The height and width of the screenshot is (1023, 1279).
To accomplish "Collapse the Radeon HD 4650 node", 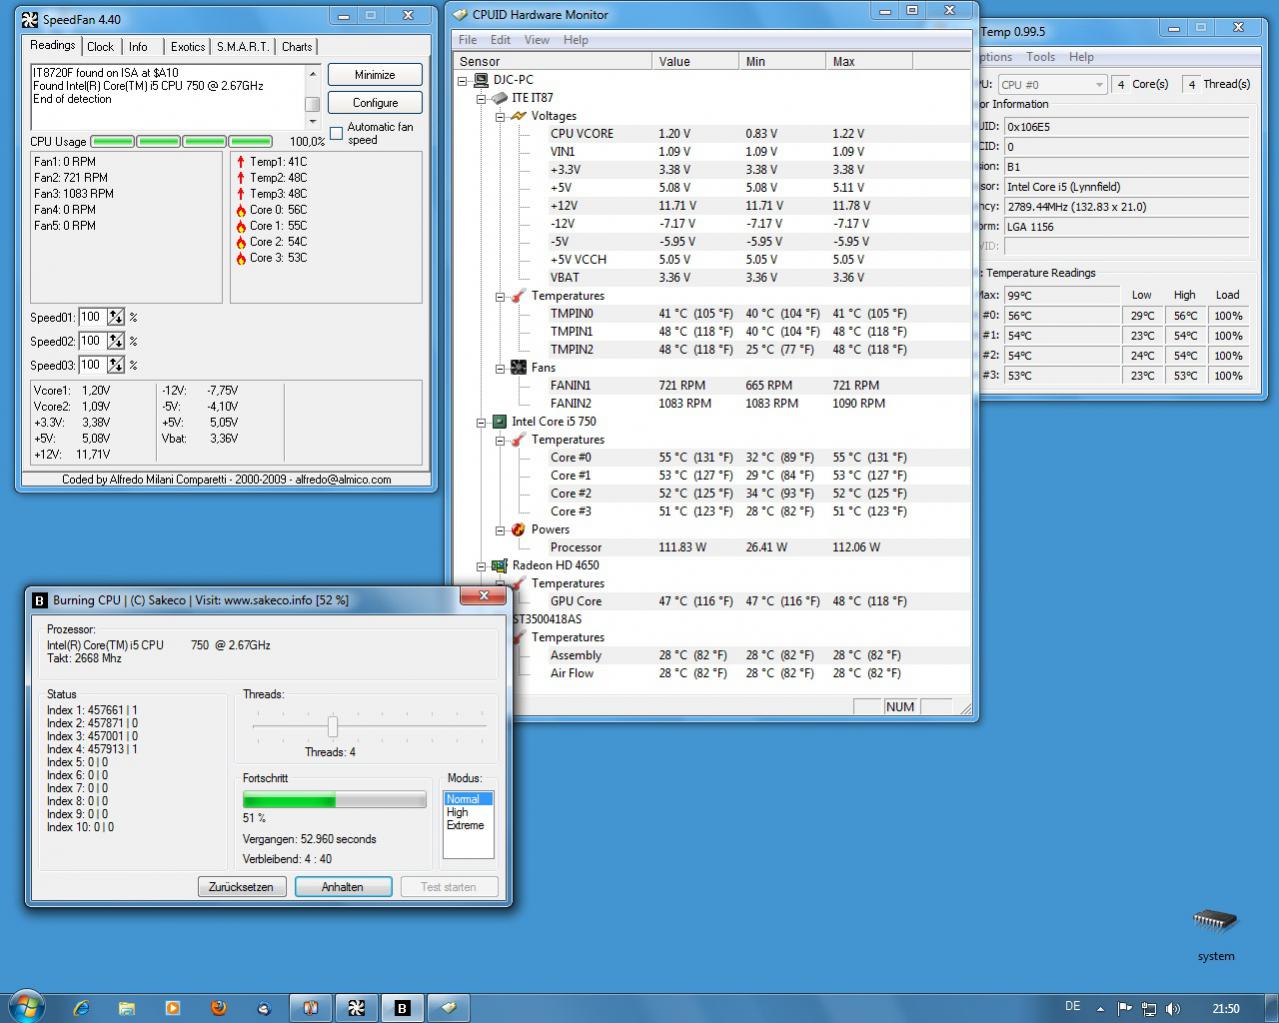I will tap(481, 566).
